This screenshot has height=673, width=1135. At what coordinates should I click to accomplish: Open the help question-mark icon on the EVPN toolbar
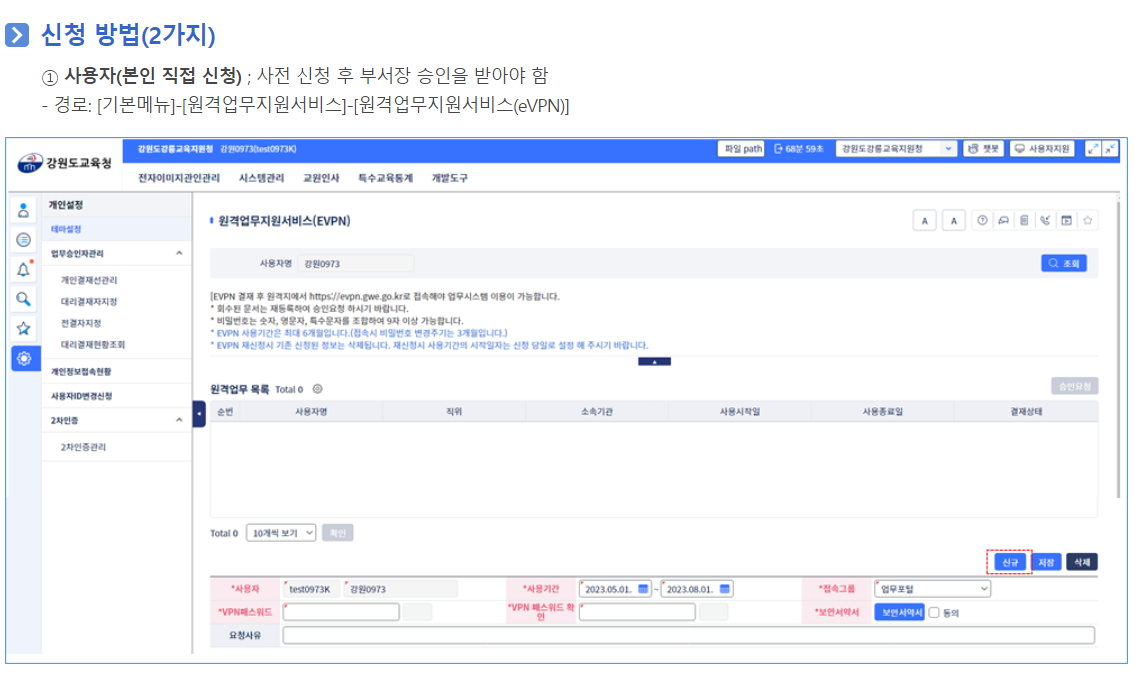pyautogui.click(x=983, y=219)
